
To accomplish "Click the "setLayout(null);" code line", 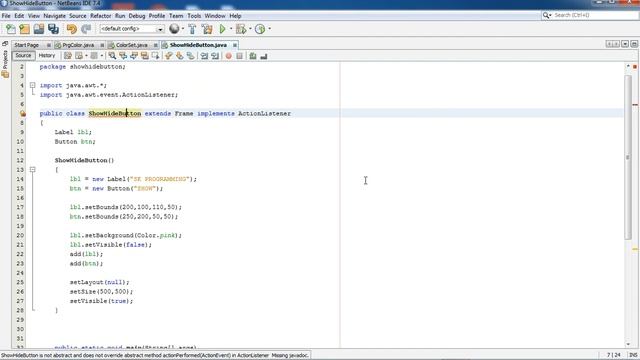I will [99, 282].
